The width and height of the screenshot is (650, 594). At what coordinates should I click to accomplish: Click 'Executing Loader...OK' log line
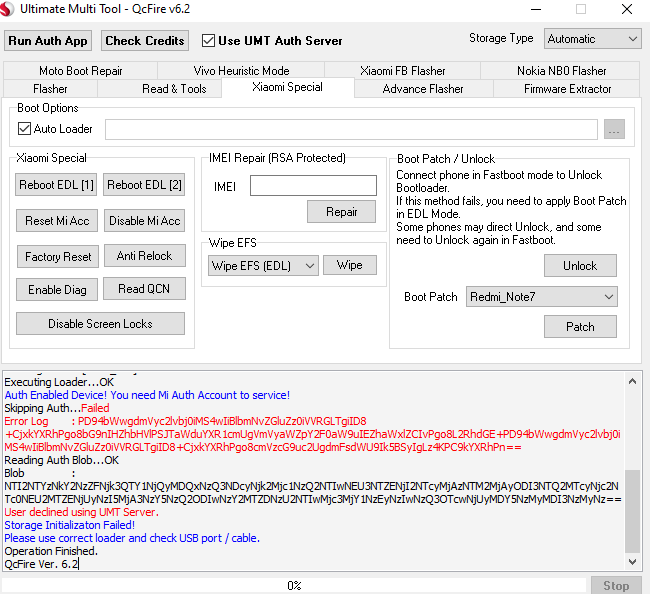(59, 382)
